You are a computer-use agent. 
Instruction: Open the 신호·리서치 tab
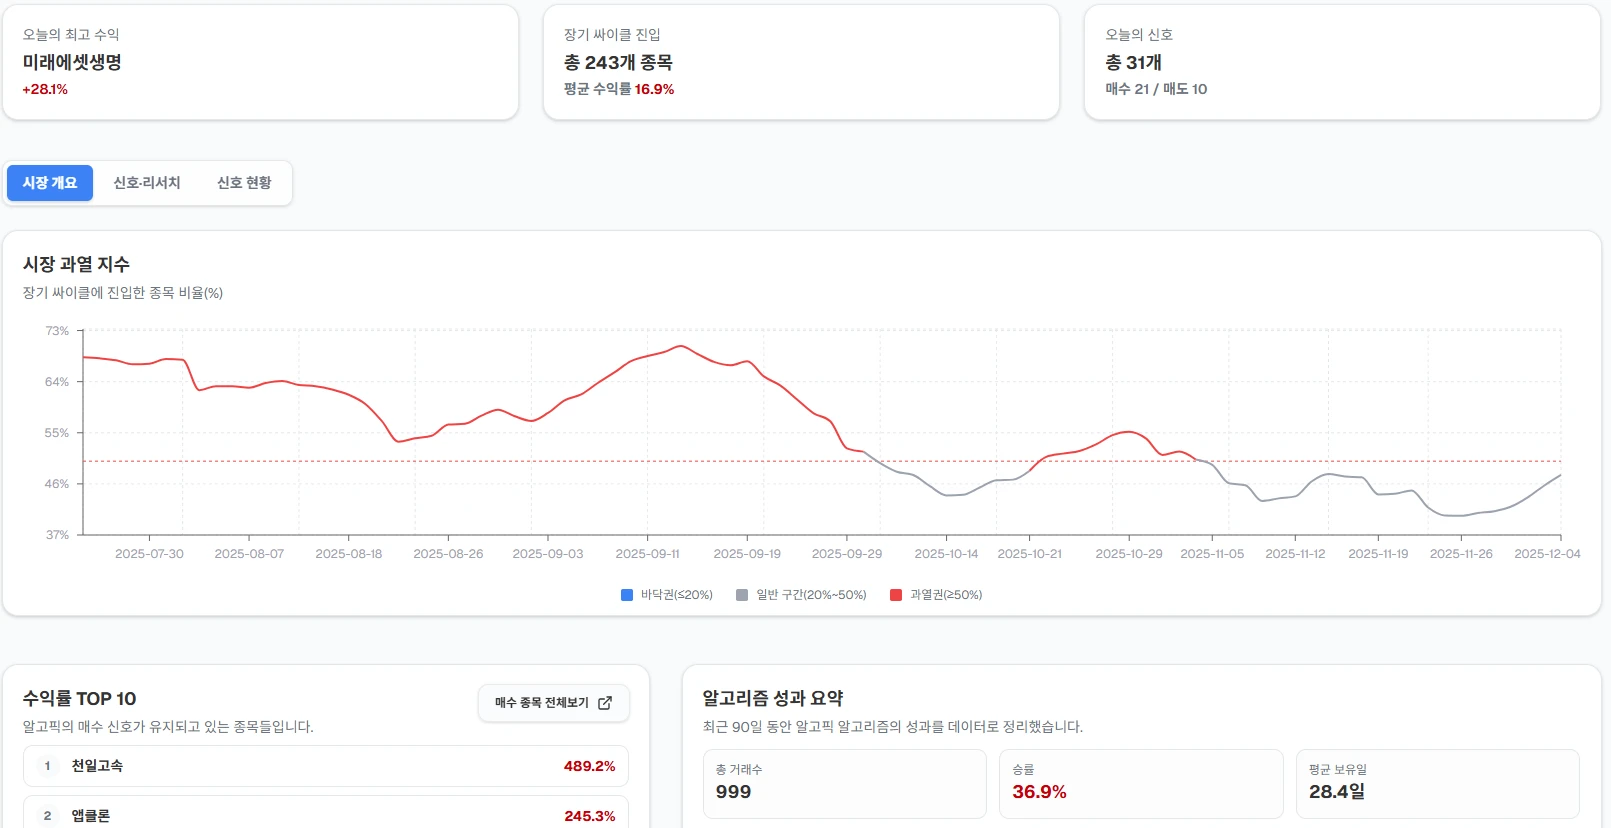[x=147, y=183]
